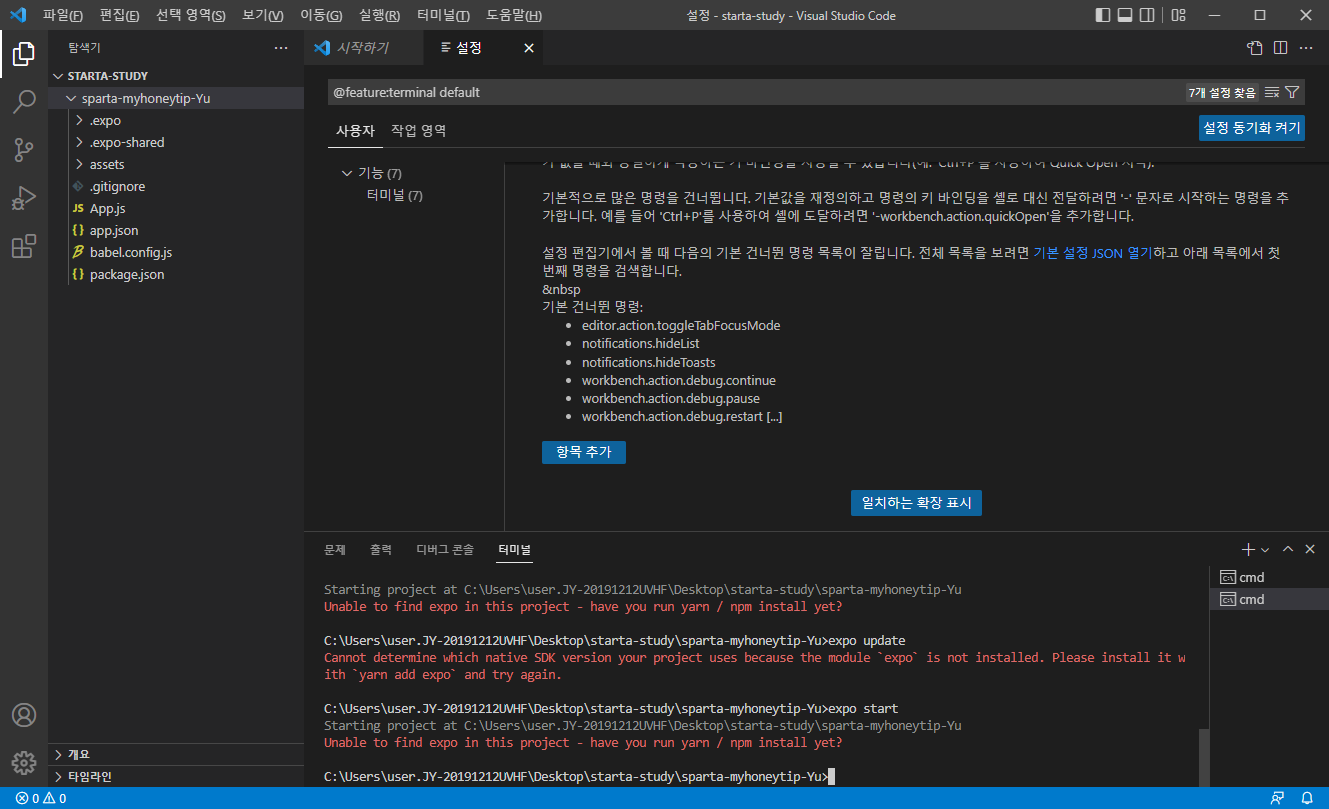The width and height of the screenshot is (1329, 809).
Task: Open the 실행 menu
Action: click(x=380, y=16)
